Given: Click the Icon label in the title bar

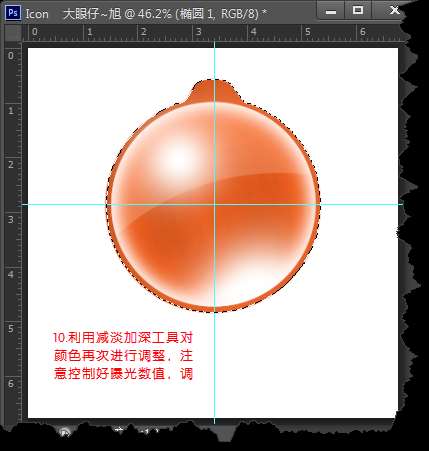Looking at the screenshot, I should (x=37, y=14).
